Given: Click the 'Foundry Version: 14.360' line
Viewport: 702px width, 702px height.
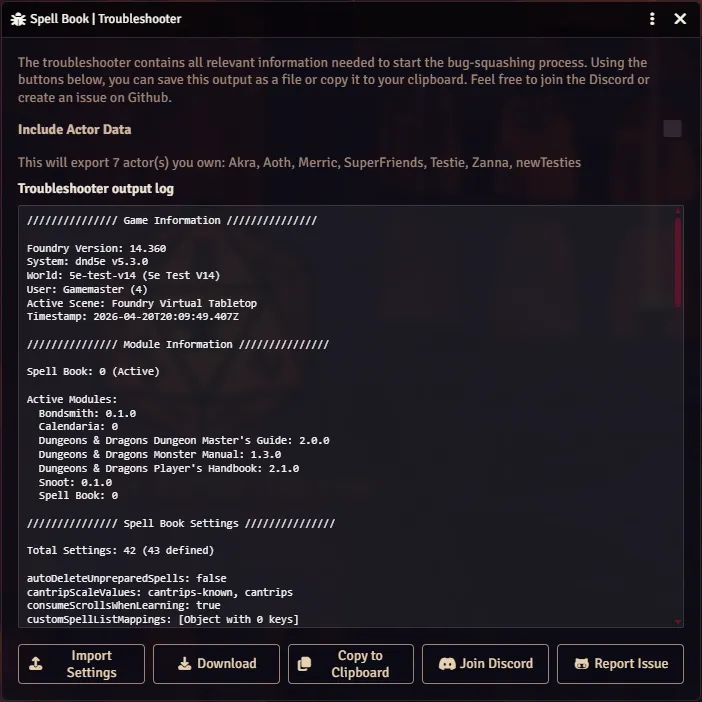Looking at the screenshot, I should (x=96, y=248).
